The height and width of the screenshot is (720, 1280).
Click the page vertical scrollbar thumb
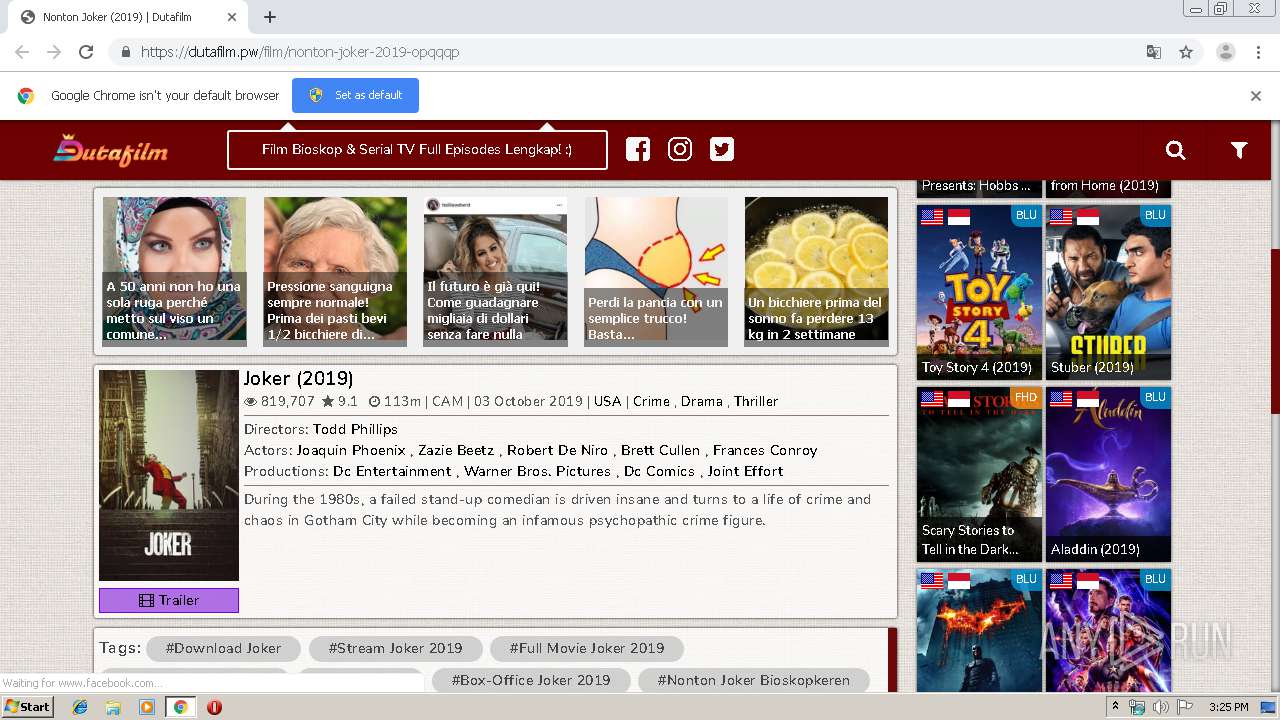1275,330
